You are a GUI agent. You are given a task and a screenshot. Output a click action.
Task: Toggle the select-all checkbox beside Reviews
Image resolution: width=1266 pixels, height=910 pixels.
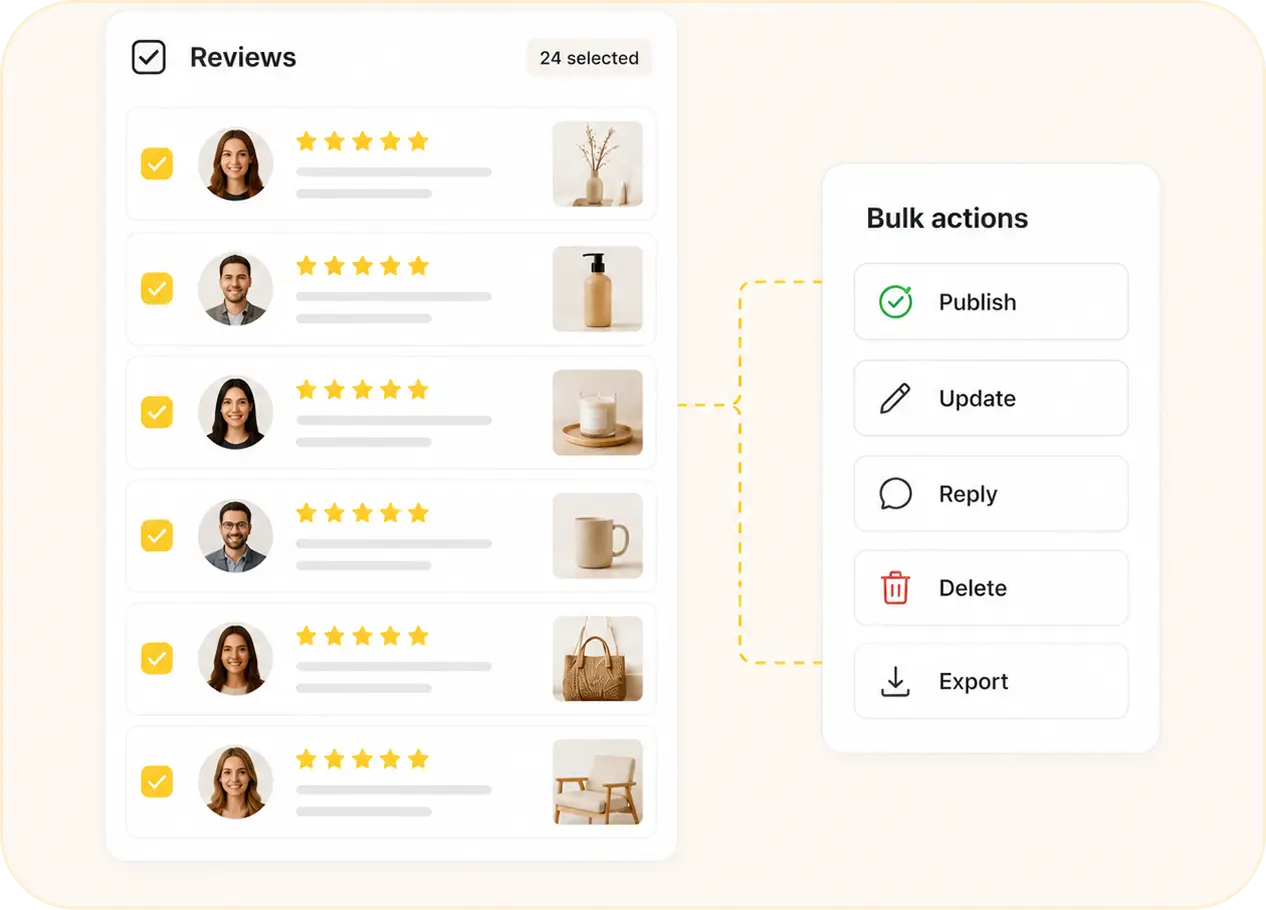(149, 57)
